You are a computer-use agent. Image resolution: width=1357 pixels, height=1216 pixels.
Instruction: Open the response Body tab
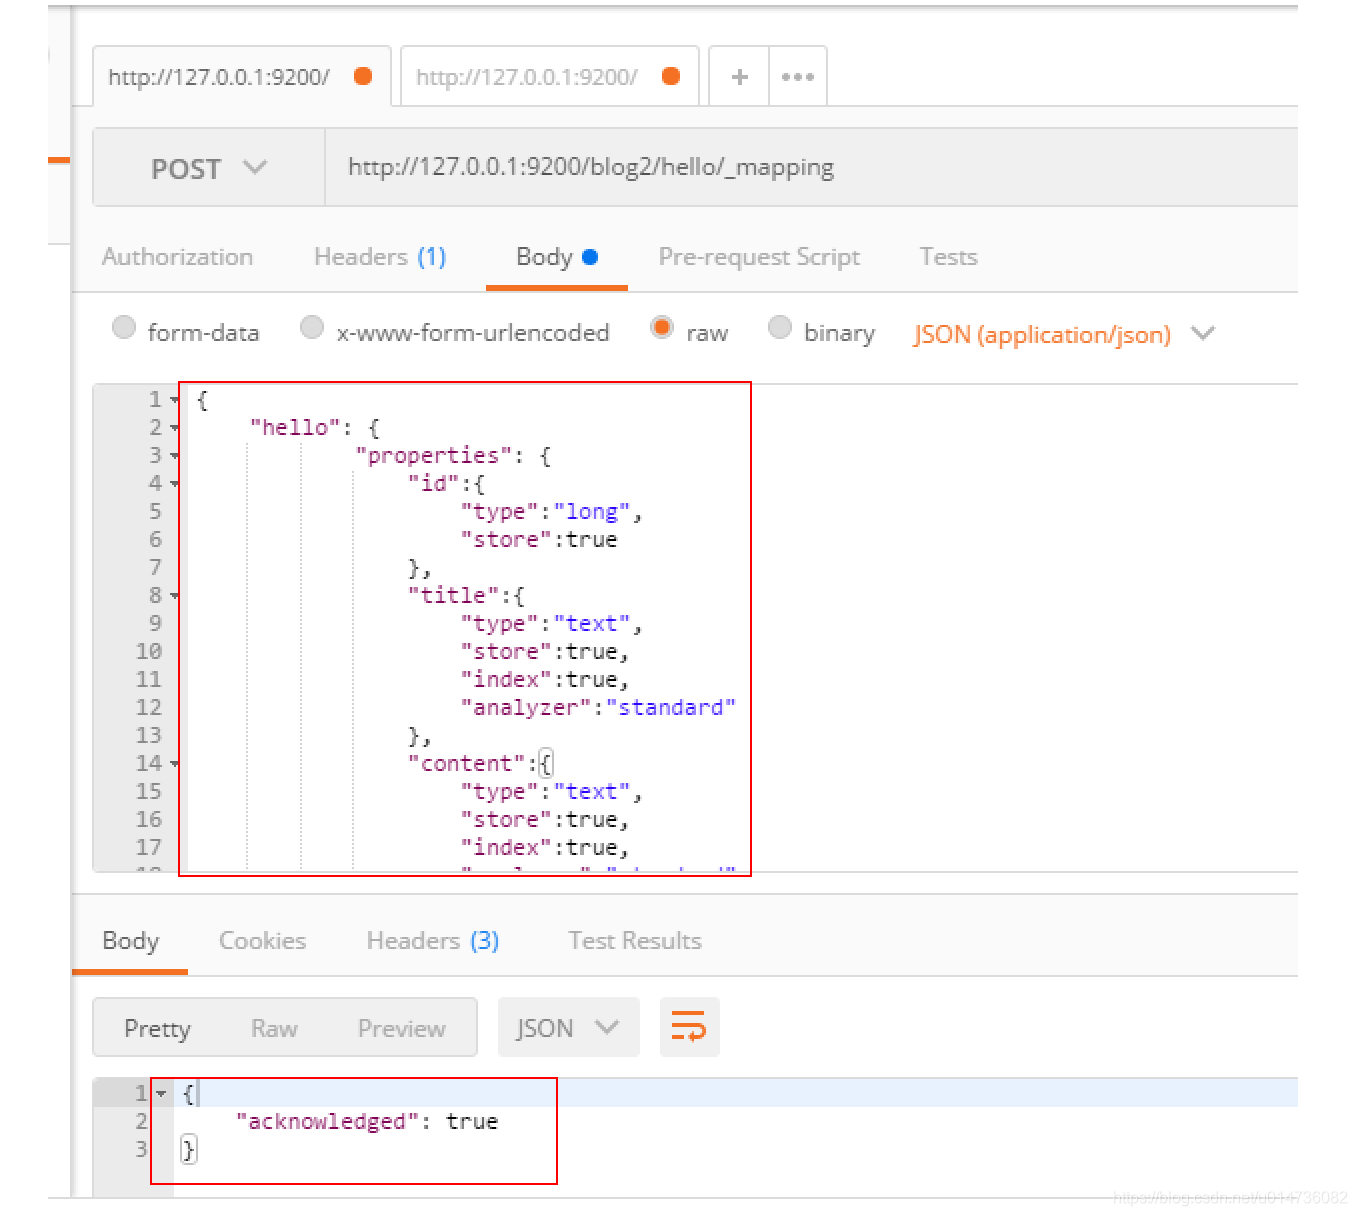coord(131,941)
